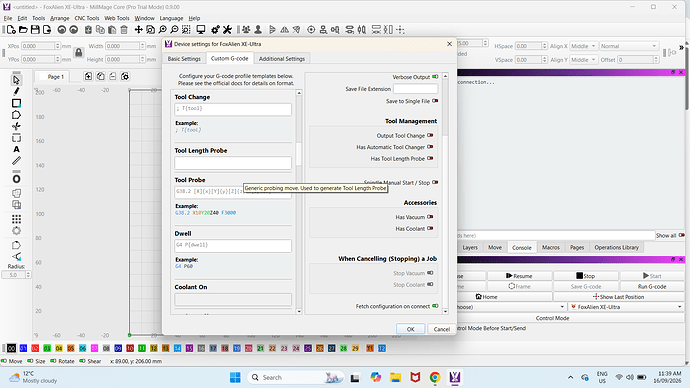Image resolution: width=690 pixels, height=388 pixels.
Task: Click the Run G-code button
Action: click(x=652, y=286)
